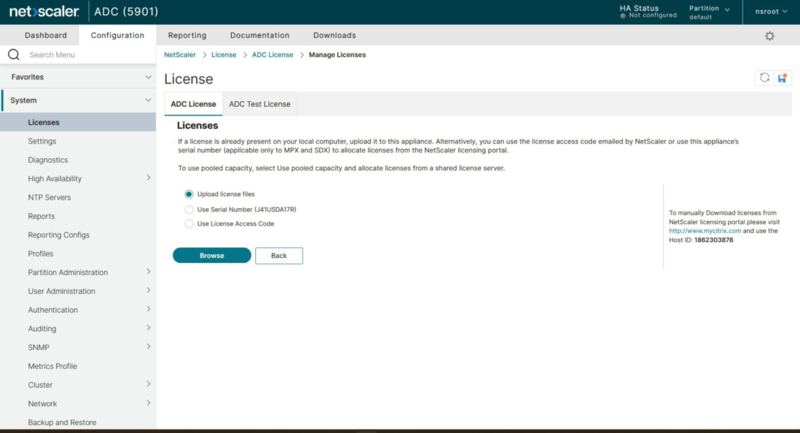This screenshot has height=433, width=800.
Task: Click the Back button
Action: [279, 256]
